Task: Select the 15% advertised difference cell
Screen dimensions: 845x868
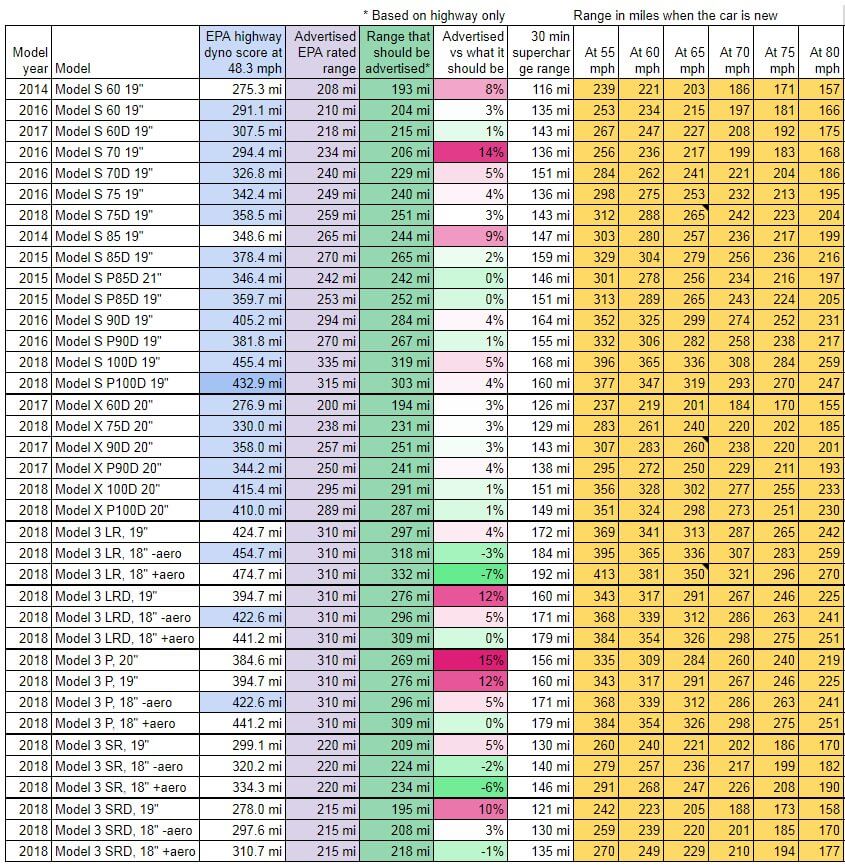Action: pyautogui.click(x=470, y=660)
